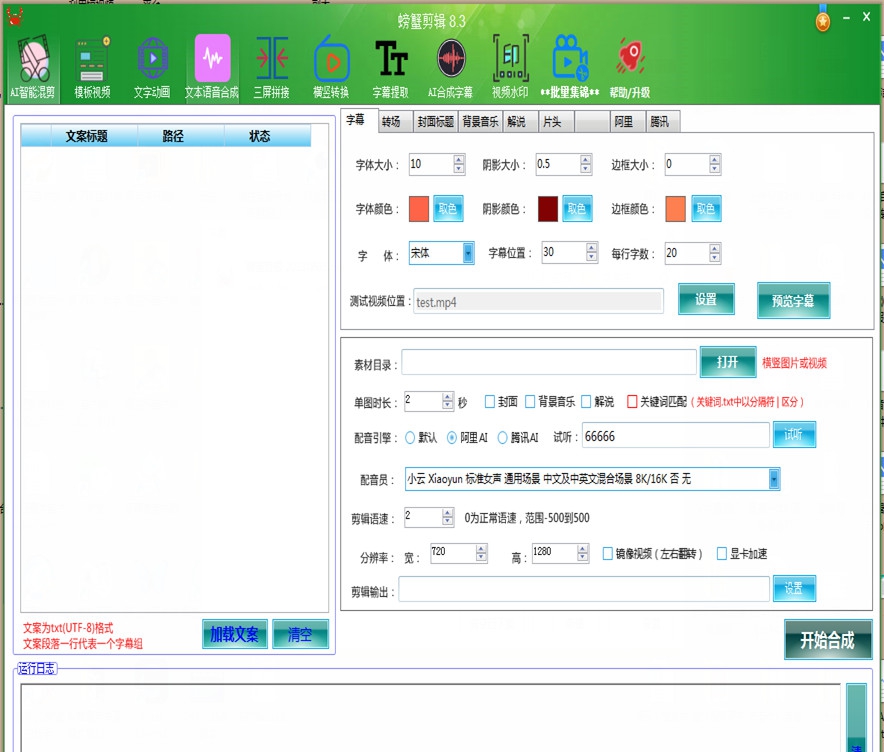Click the 测试视频位置 test.mp4 input field
Viewport: 884px width, 752px height.
[x=538, y=300]
